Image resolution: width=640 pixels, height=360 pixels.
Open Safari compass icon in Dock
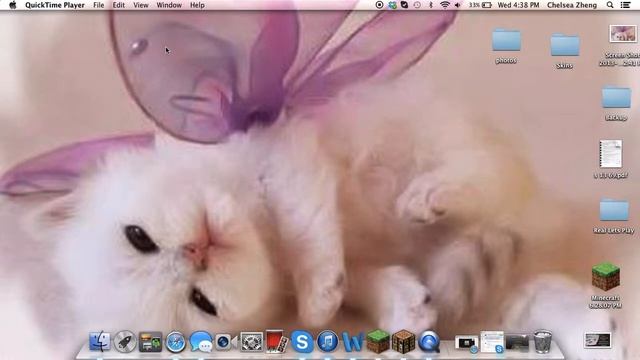pyautogui.click(x=176, y=342)
